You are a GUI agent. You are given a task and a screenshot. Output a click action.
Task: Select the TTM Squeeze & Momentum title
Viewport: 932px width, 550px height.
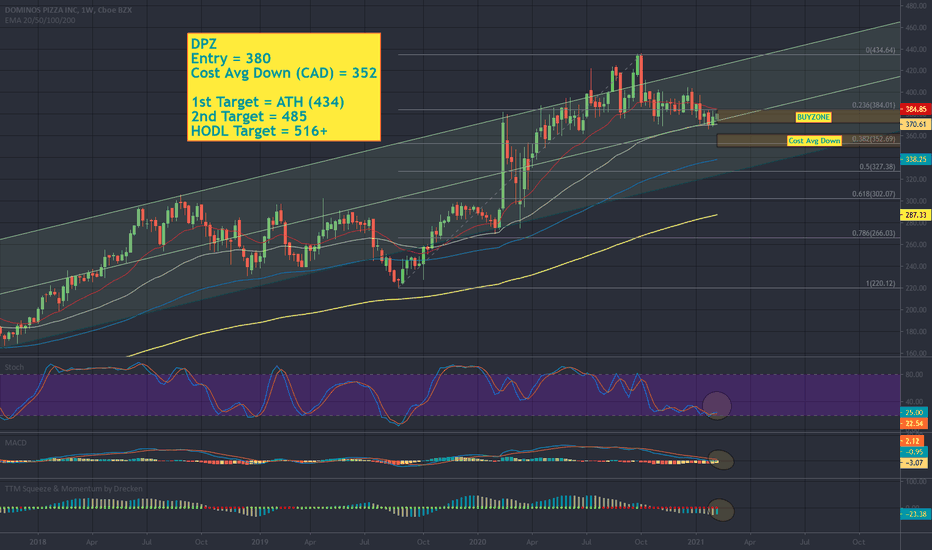pyautogui.click(x=74, y=489)
